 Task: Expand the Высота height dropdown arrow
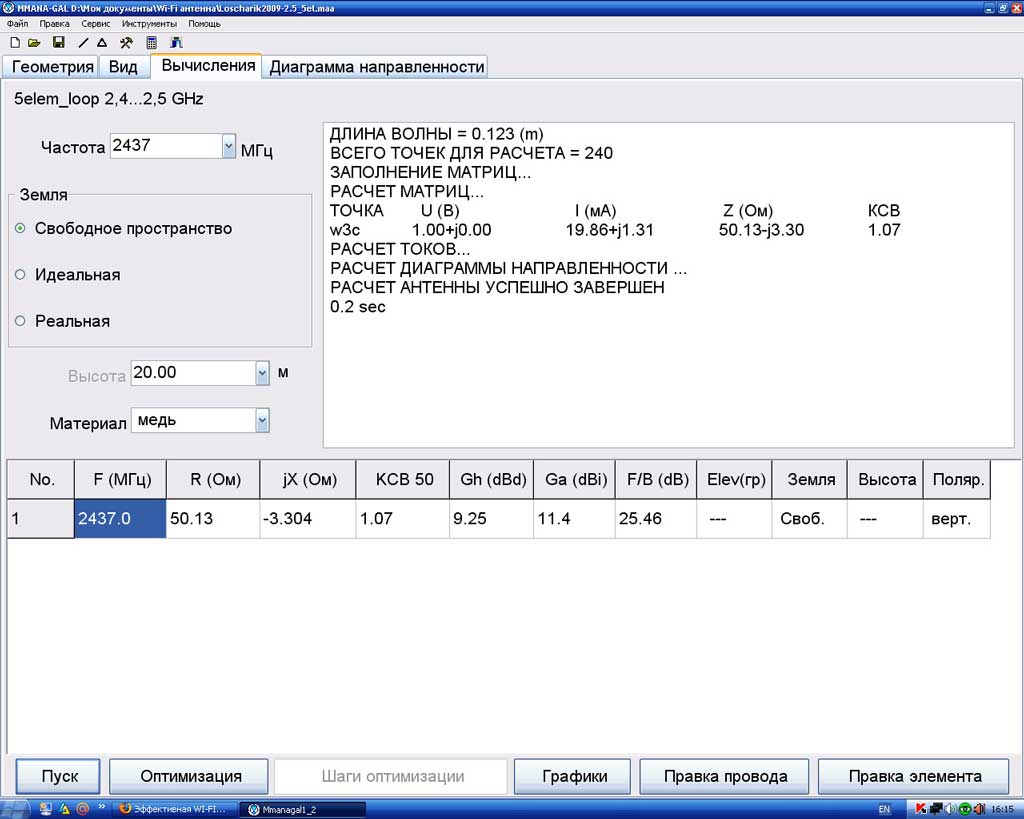coord(262,373)
